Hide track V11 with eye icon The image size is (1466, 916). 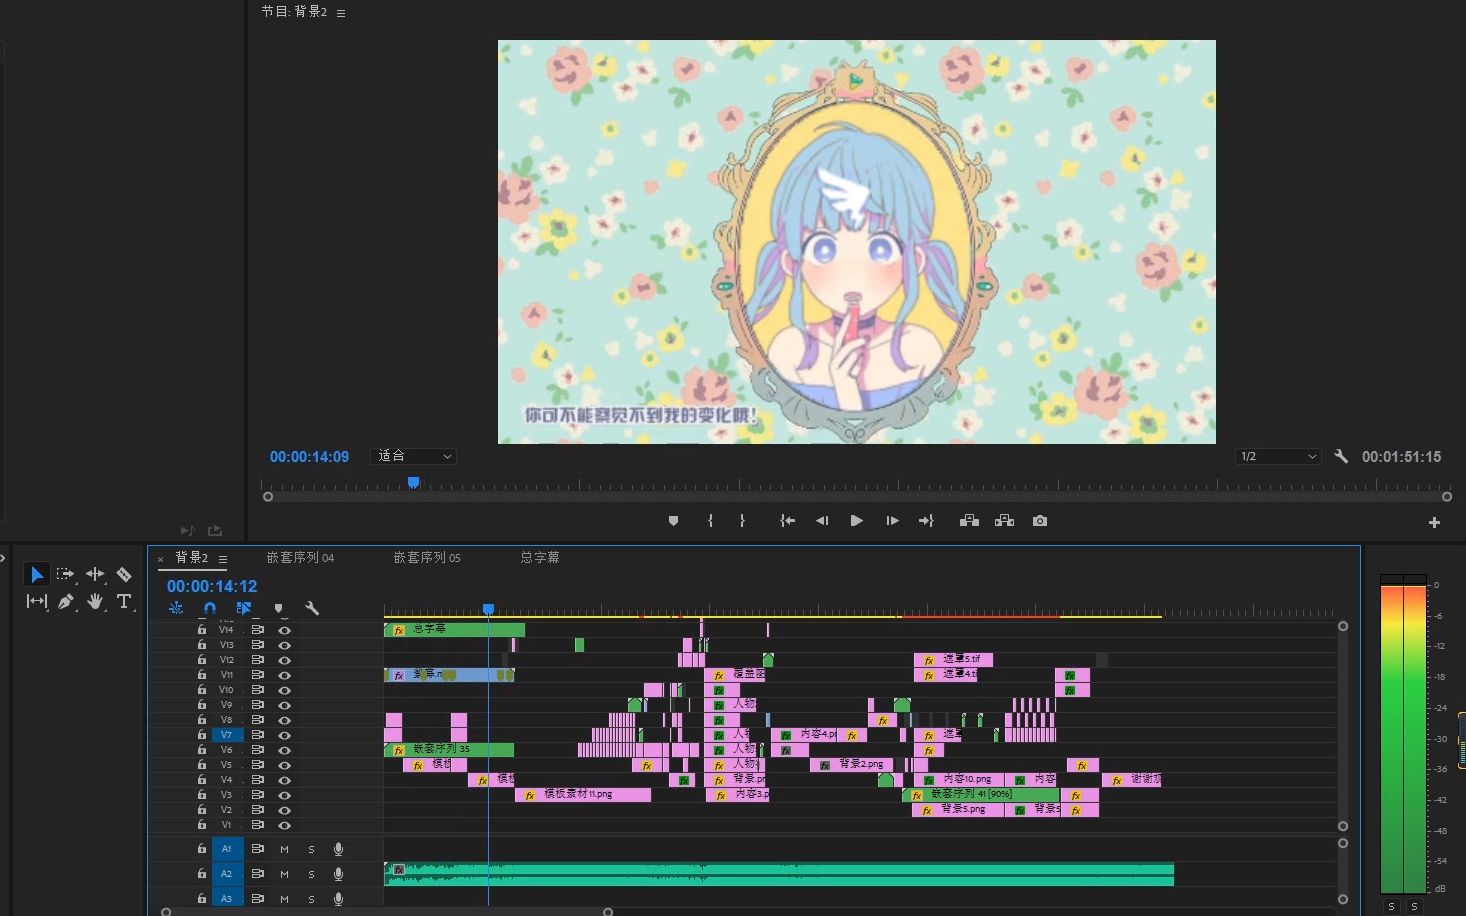tap(285, 675)
